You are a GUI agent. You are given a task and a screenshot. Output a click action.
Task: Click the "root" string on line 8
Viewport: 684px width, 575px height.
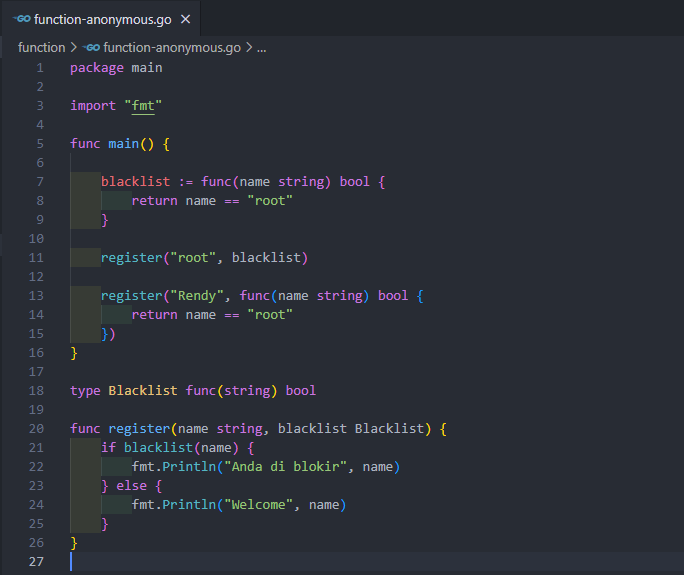pyautogui.click(x=270, y=201)
